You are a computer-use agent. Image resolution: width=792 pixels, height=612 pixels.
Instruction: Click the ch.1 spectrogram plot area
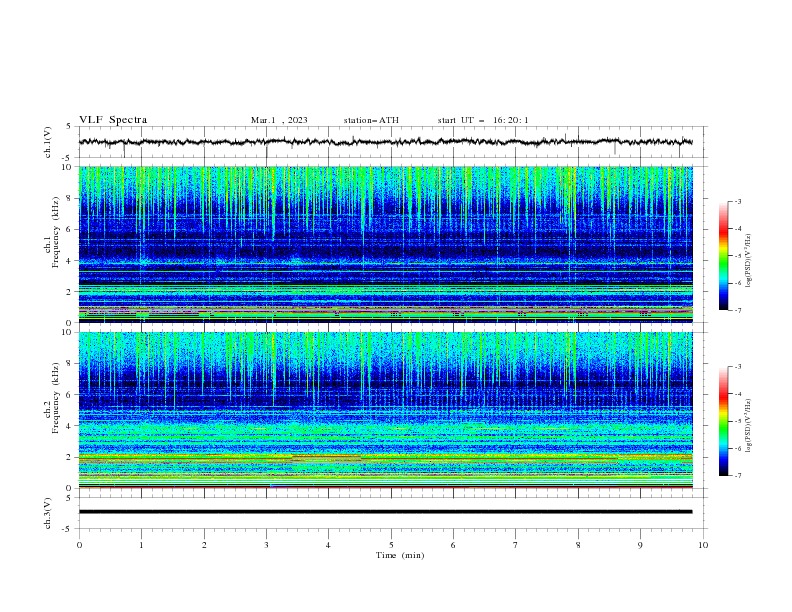[x=385, y=244]
